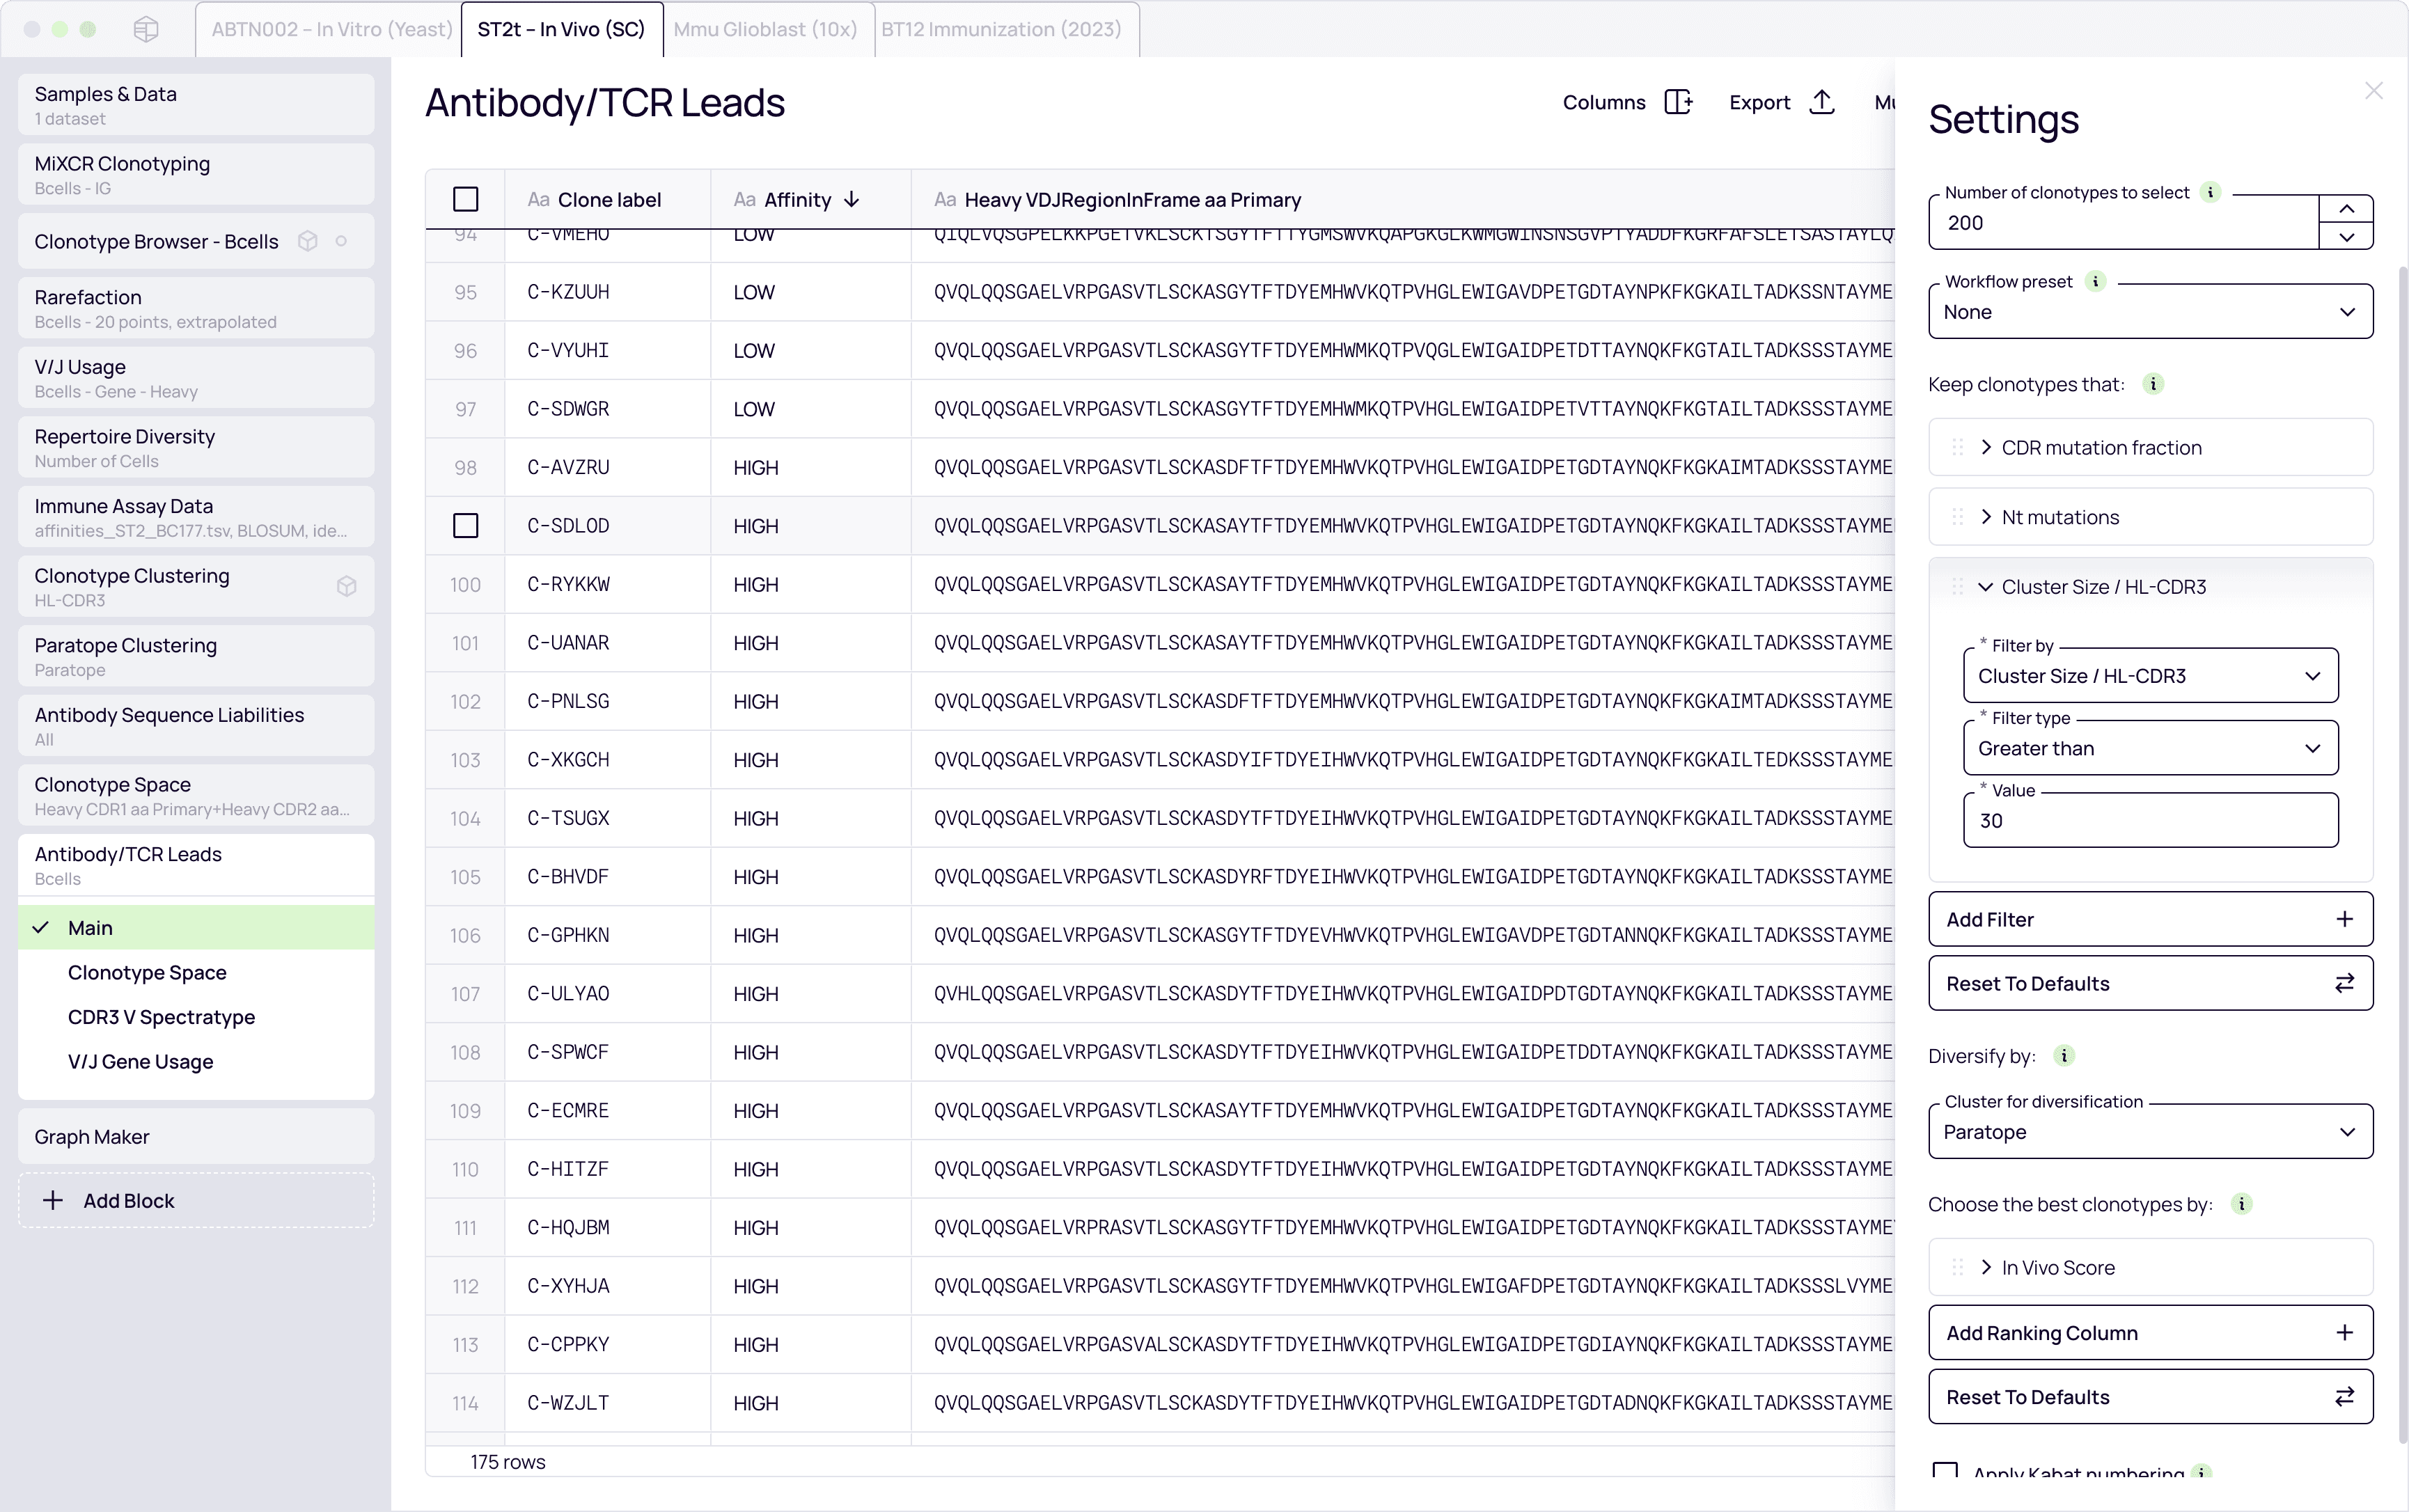Open Cluster for diversification dropdown
The image size is (2409, 1512).
(x=2150, y=1132)
